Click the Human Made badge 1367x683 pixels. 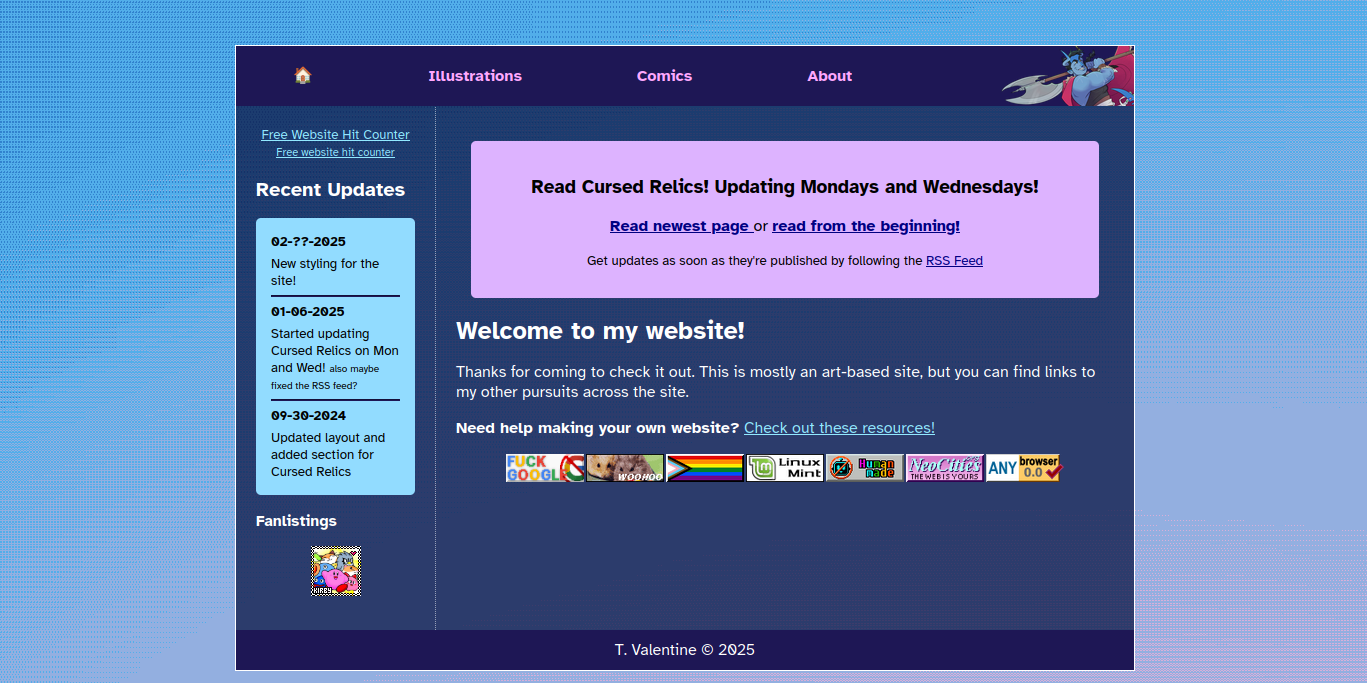click(865, 468)
